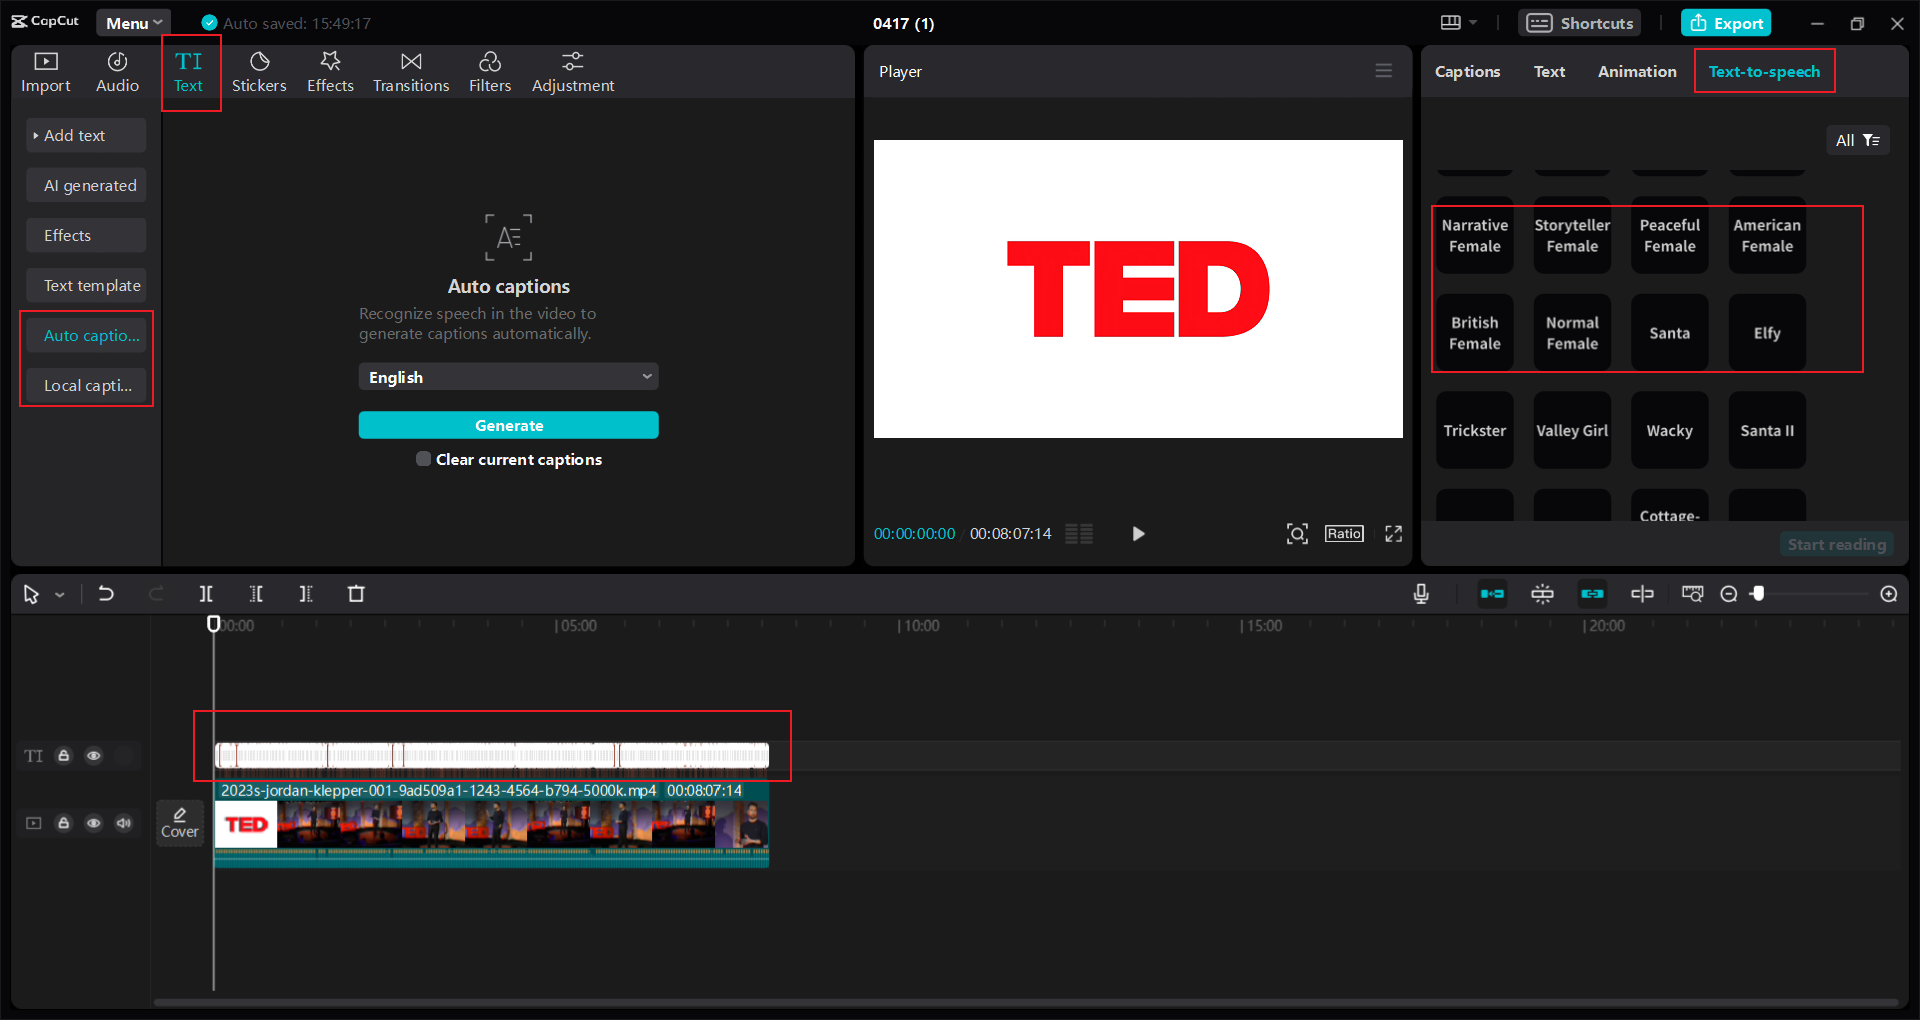Lock the text caption track

pos(63,756)
